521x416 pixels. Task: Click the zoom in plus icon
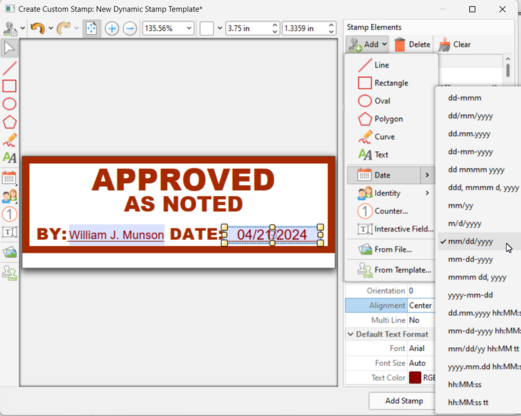[x=112, y=28]
